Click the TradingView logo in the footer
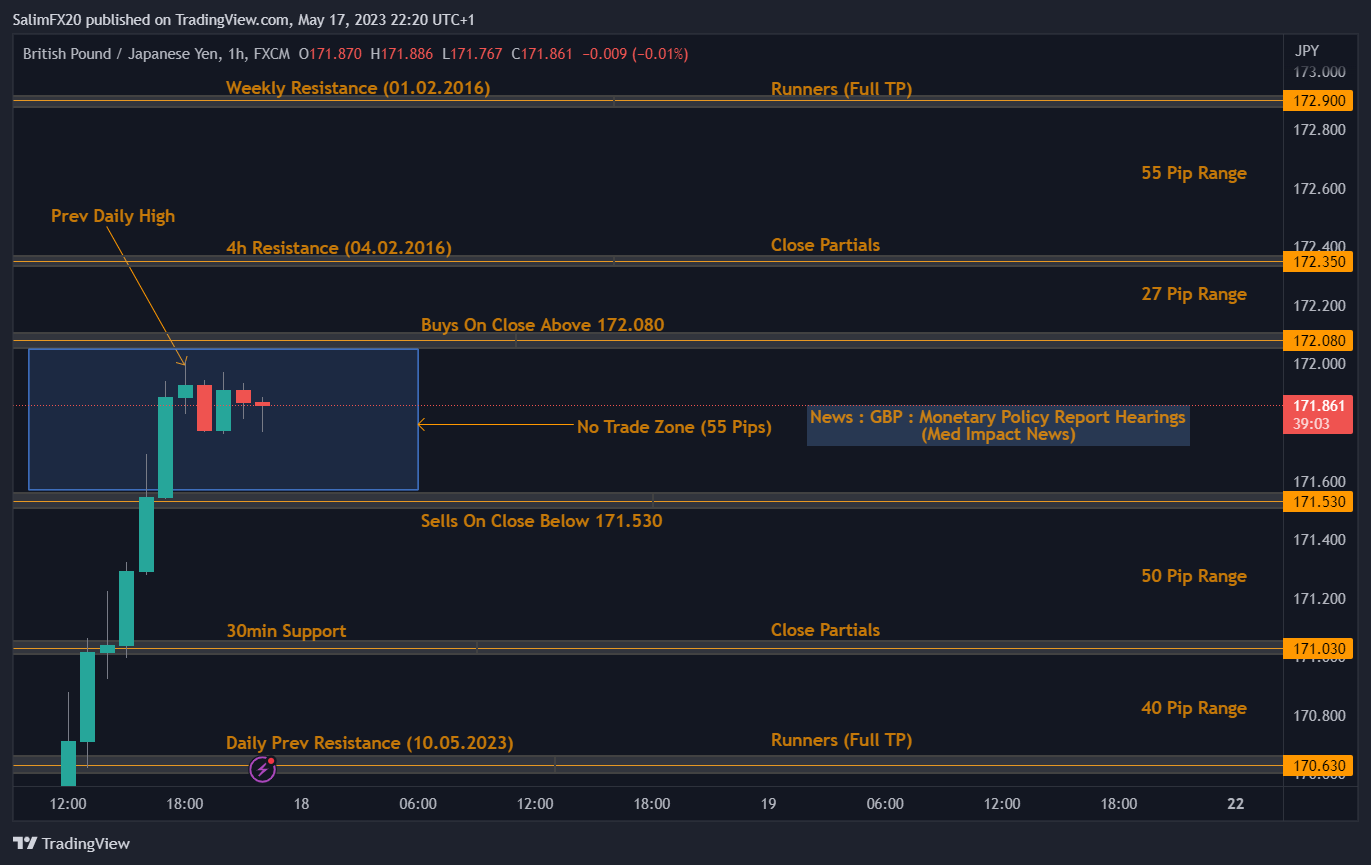The image size is (1371, 865). point(71,843)
